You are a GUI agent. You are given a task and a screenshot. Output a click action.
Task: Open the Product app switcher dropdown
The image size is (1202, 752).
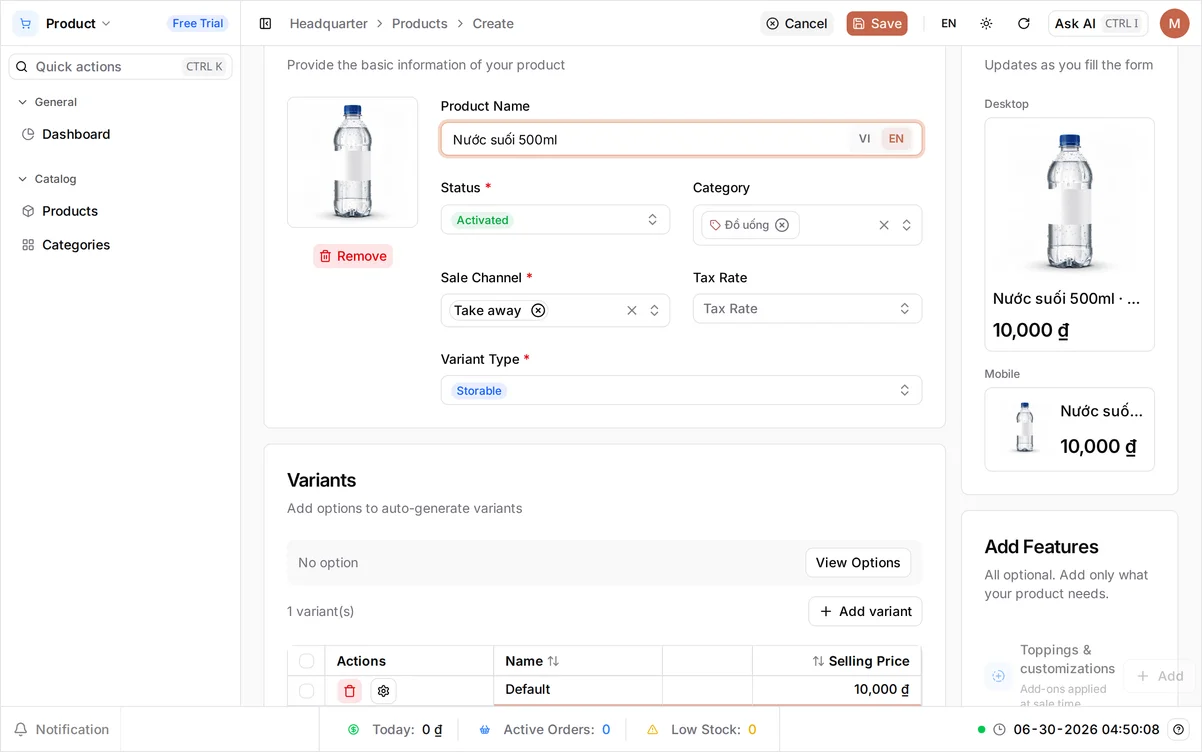[x=78, y=23]
